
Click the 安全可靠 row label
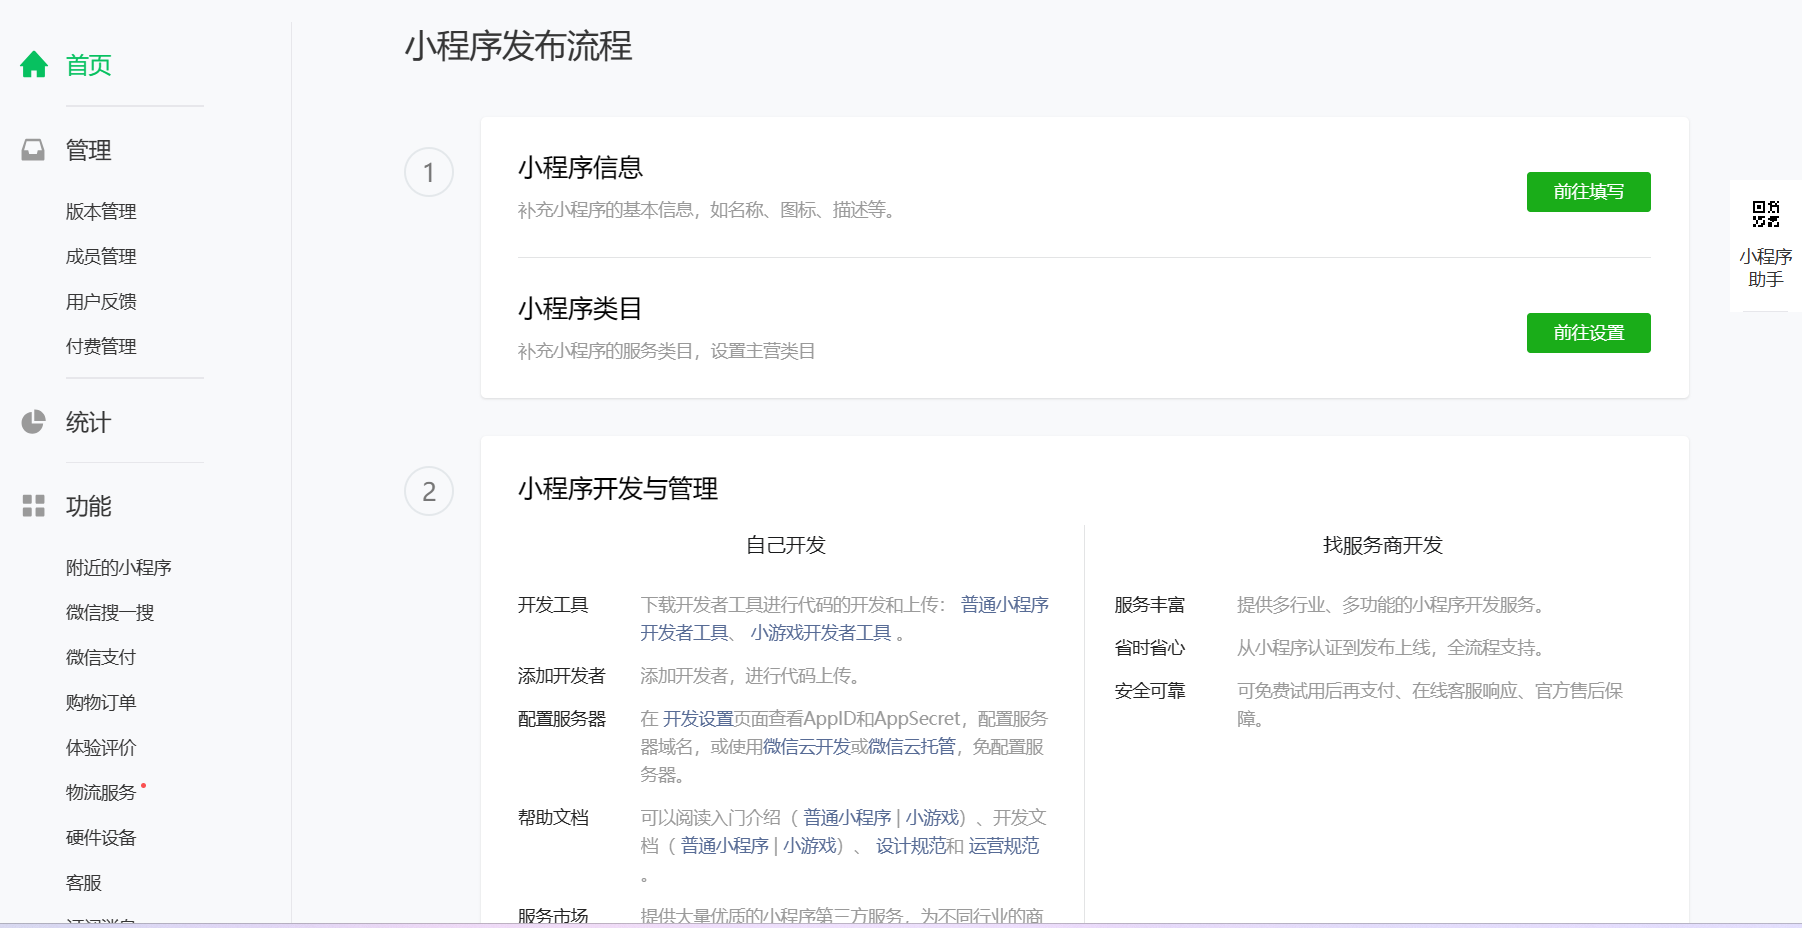(1150, 691)
